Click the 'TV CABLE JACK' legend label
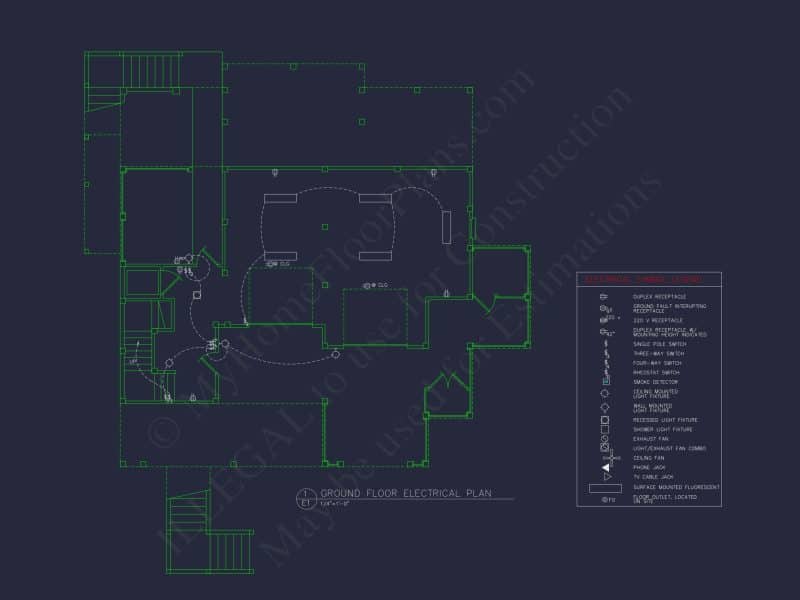This screenshot has width=800, height=600. click(653, 477)
